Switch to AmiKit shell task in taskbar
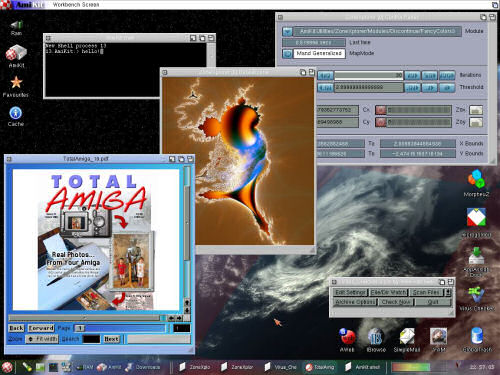500x375 pixels. coord(362,367)
